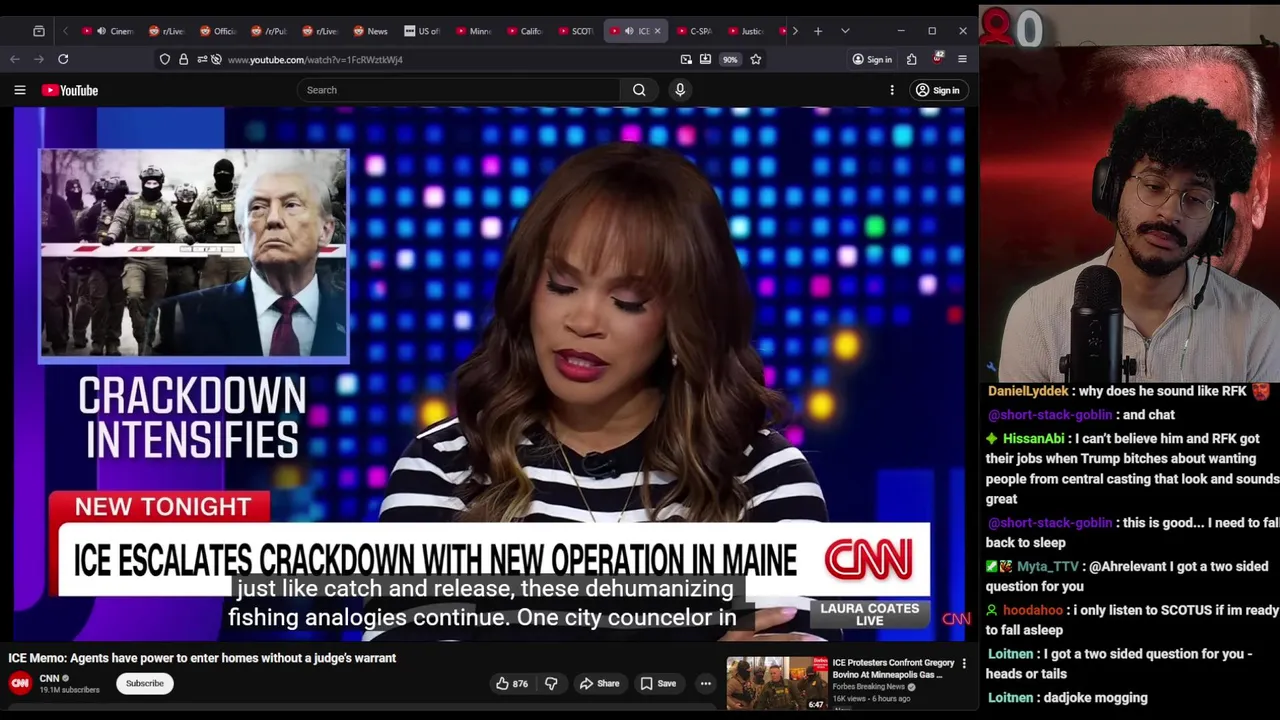
Task: Click chat username DanielLyddek
Action: (x=1028, y=391)
